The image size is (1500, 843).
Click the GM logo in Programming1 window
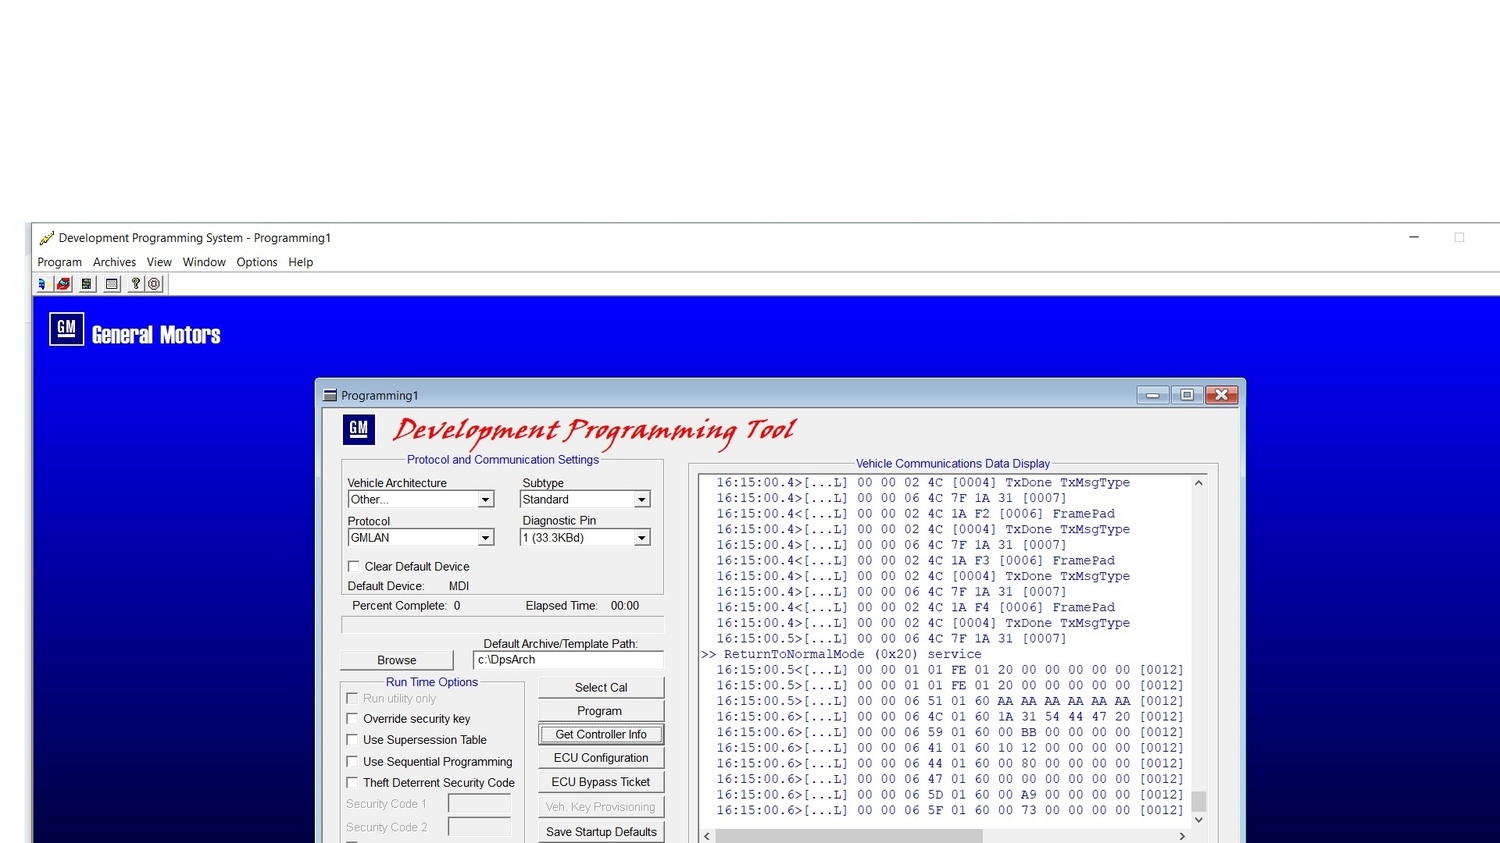coord(359,429)
